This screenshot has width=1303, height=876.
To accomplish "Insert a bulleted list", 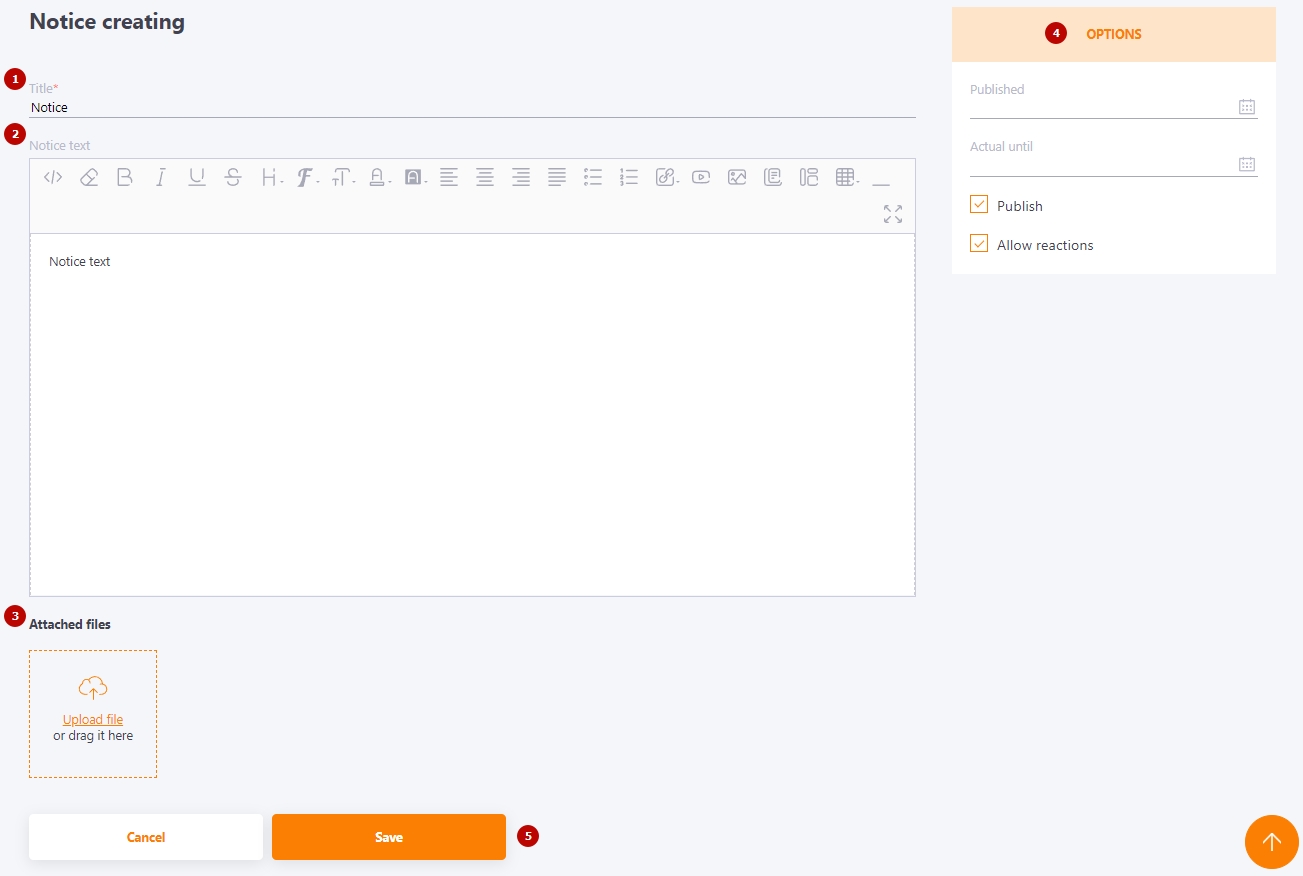I will pos(593,177).
